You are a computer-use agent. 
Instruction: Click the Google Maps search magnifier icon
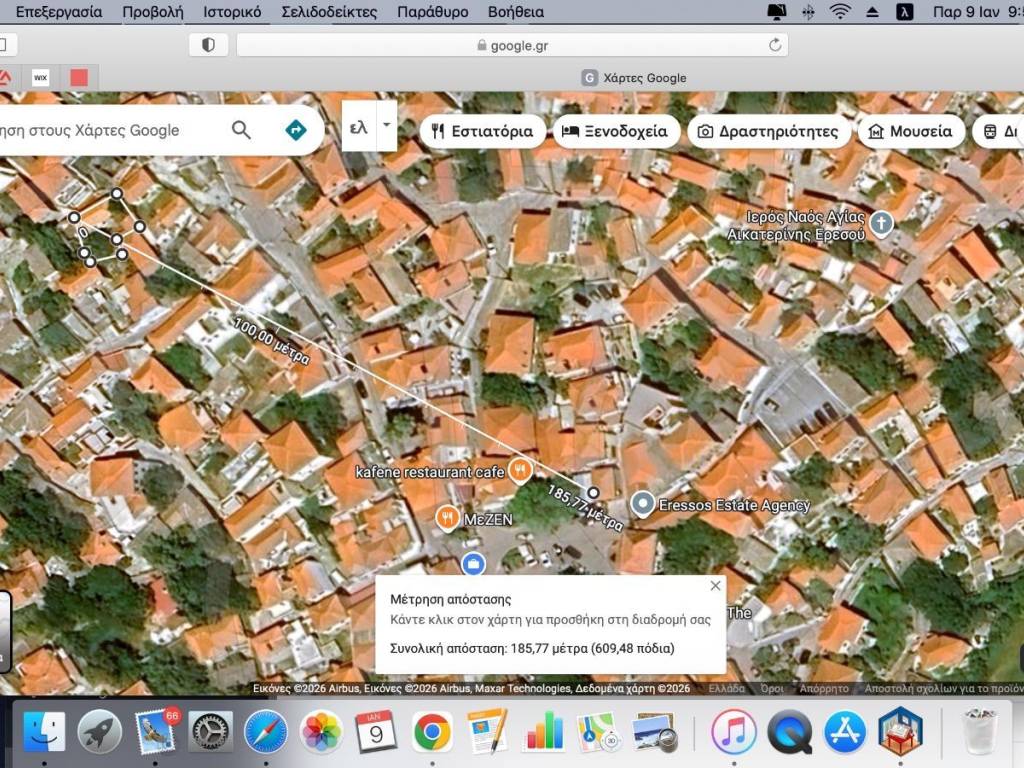pyautogui.click(x=241, y=130)
